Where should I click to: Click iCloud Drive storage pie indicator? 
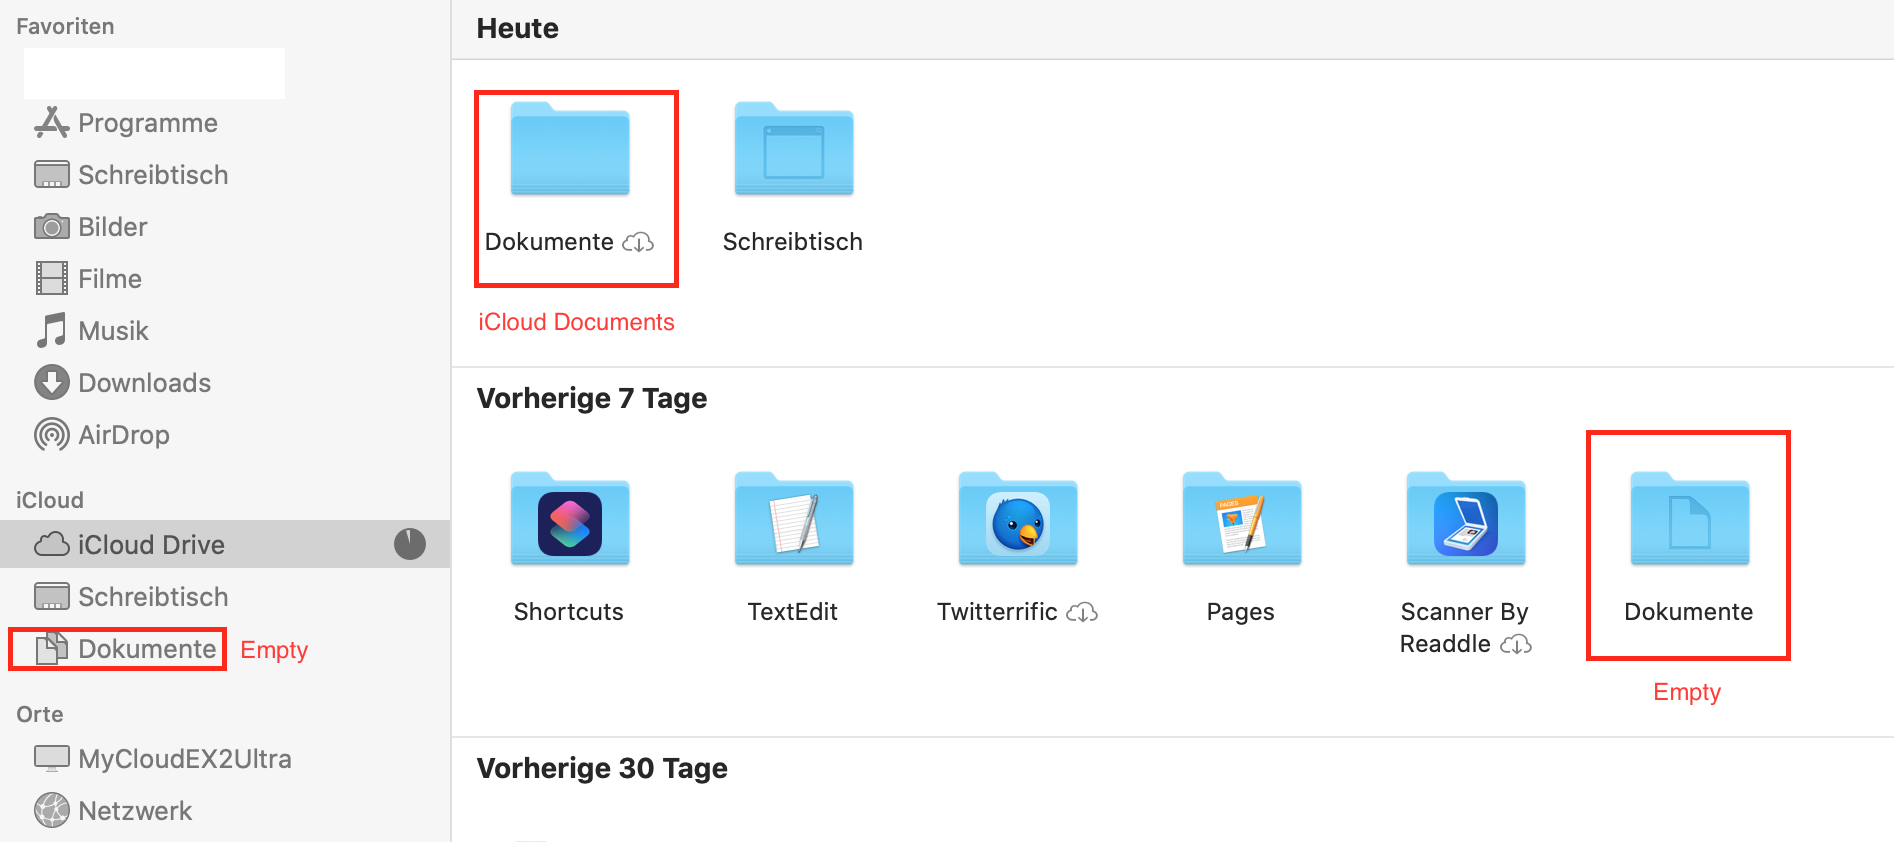pos(410,544)
